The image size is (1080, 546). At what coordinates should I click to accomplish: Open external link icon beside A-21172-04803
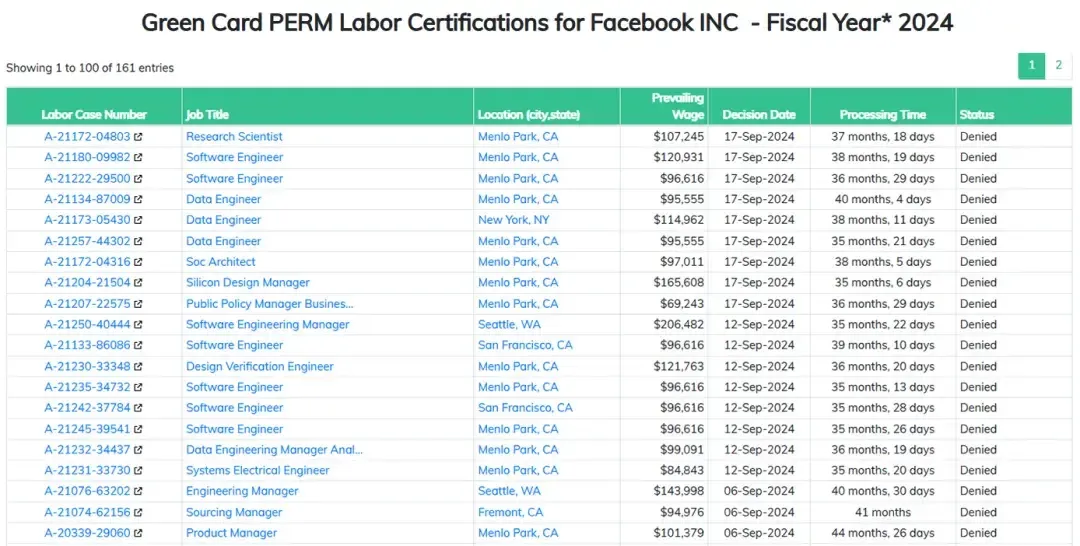[138, 137]
